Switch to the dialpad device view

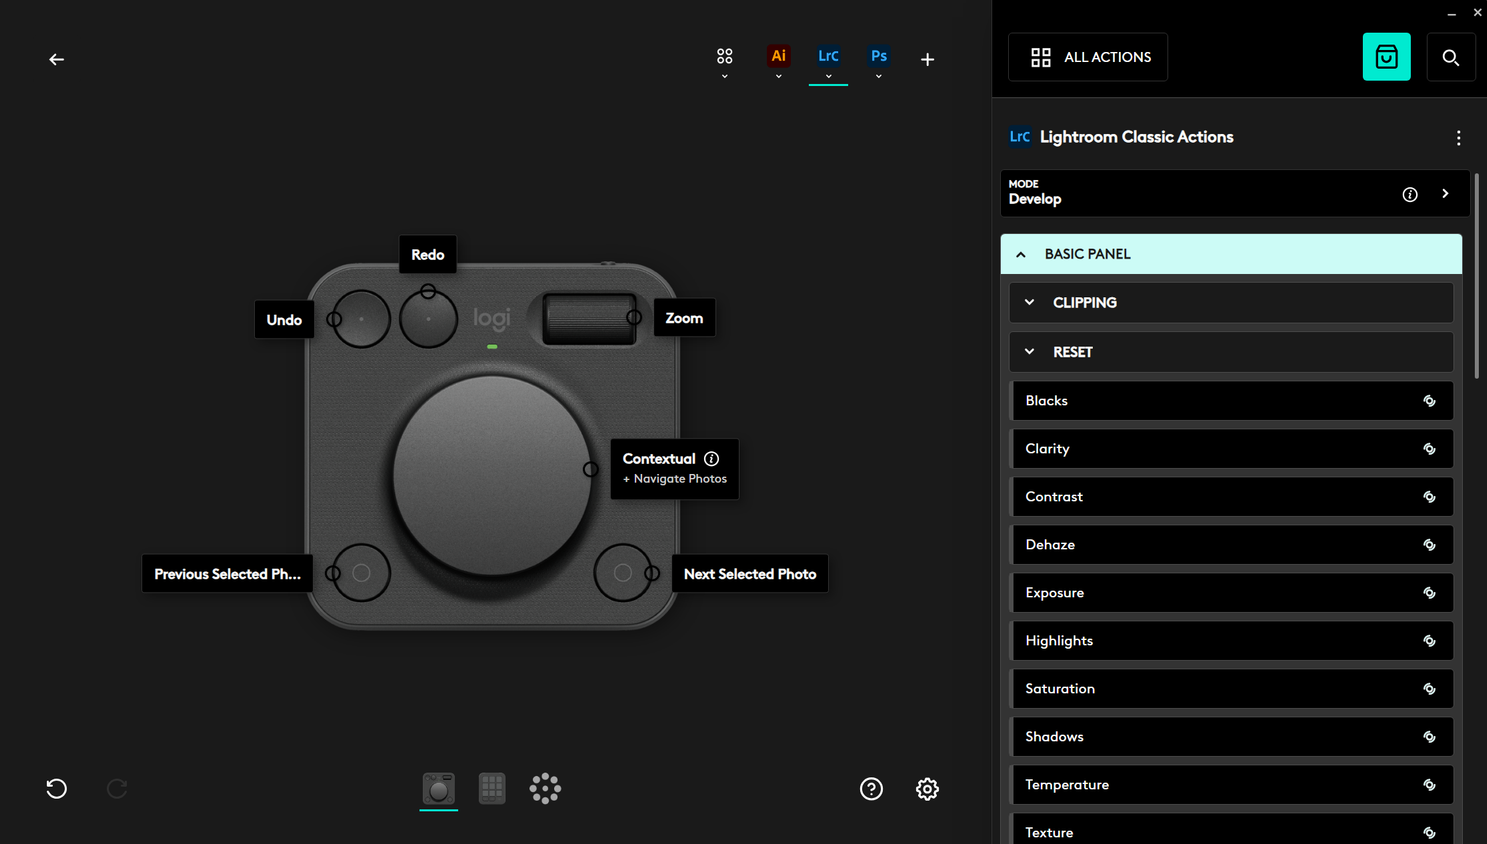pyautogui.click(x=439, y=789)
